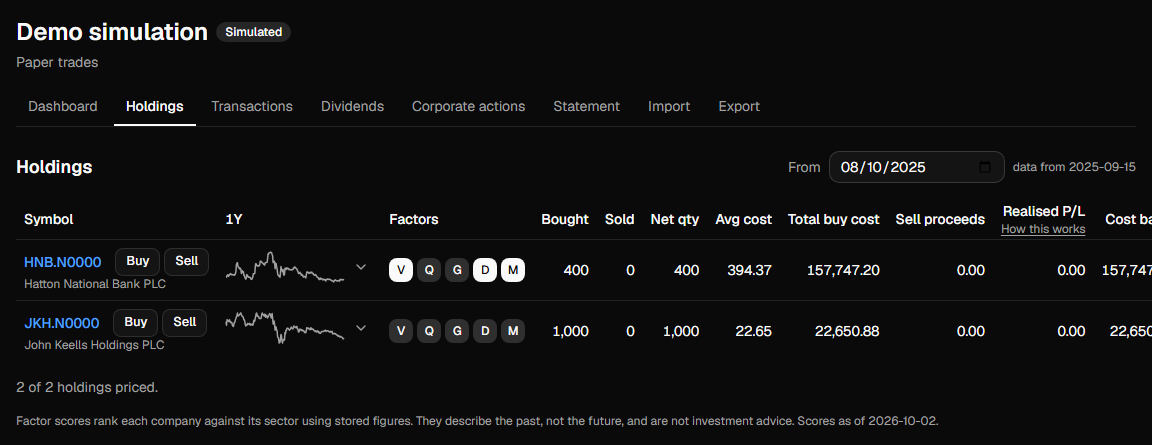Click the 'Paper trades' subtitle

coord(57,62)
